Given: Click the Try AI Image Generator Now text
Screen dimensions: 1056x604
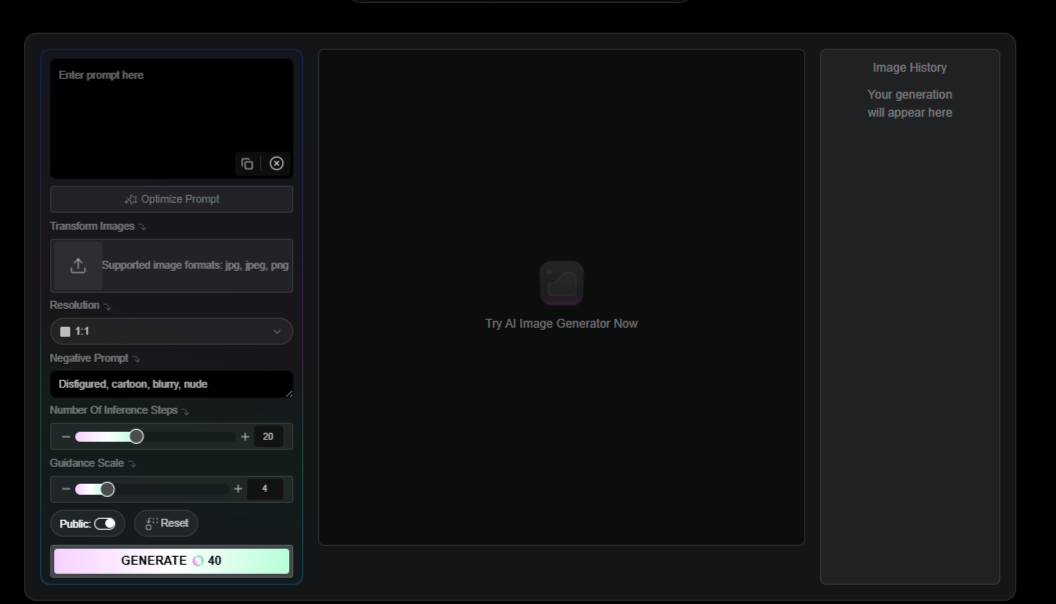Looking at the screenshot, I should [x=562, y=324].
